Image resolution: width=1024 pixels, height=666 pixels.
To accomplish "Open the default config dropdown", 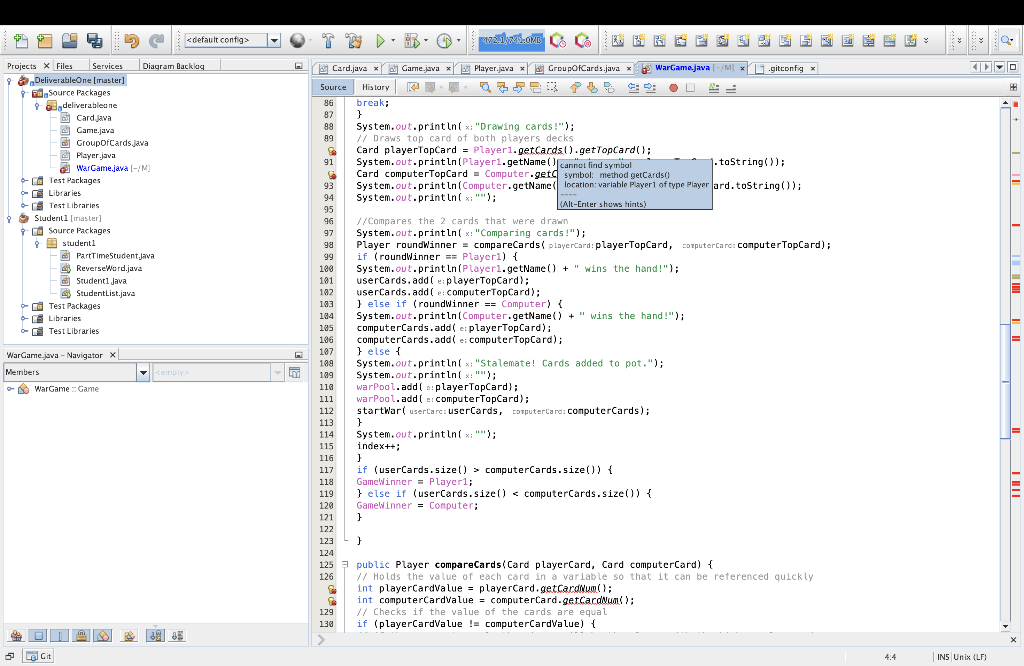I will [x=274, y=41].
